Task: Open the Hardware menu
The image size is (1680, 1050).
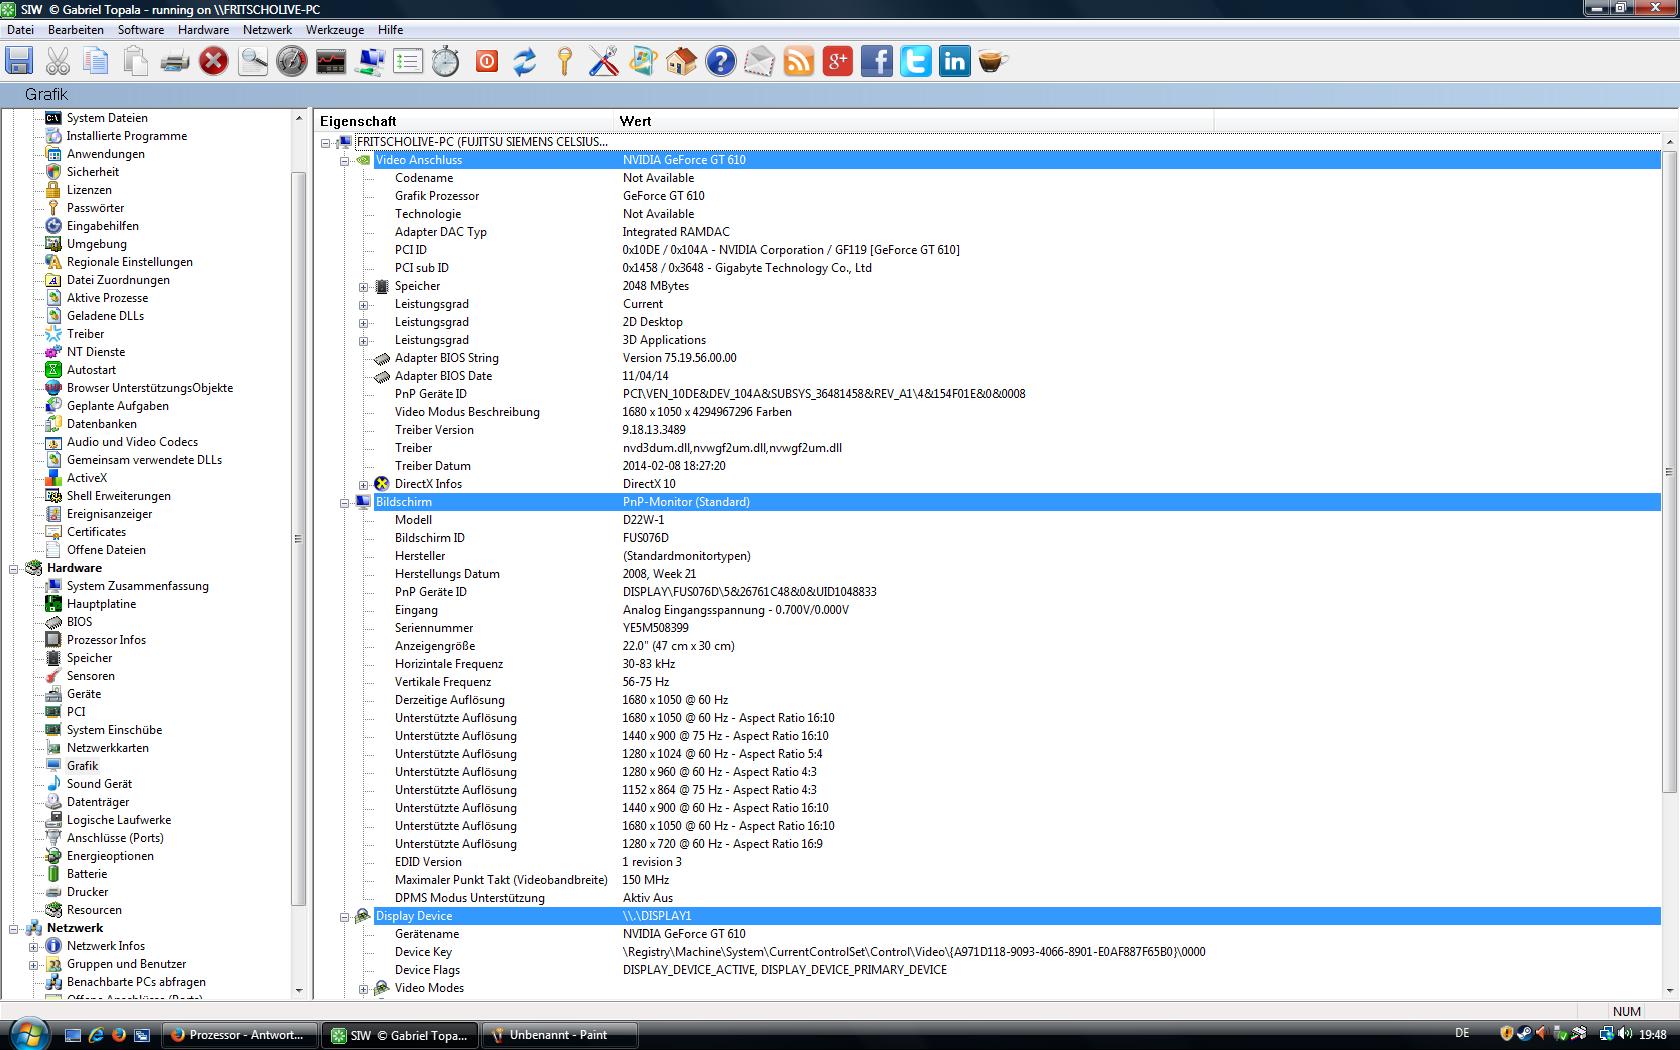Action: (x=204, y=30)
